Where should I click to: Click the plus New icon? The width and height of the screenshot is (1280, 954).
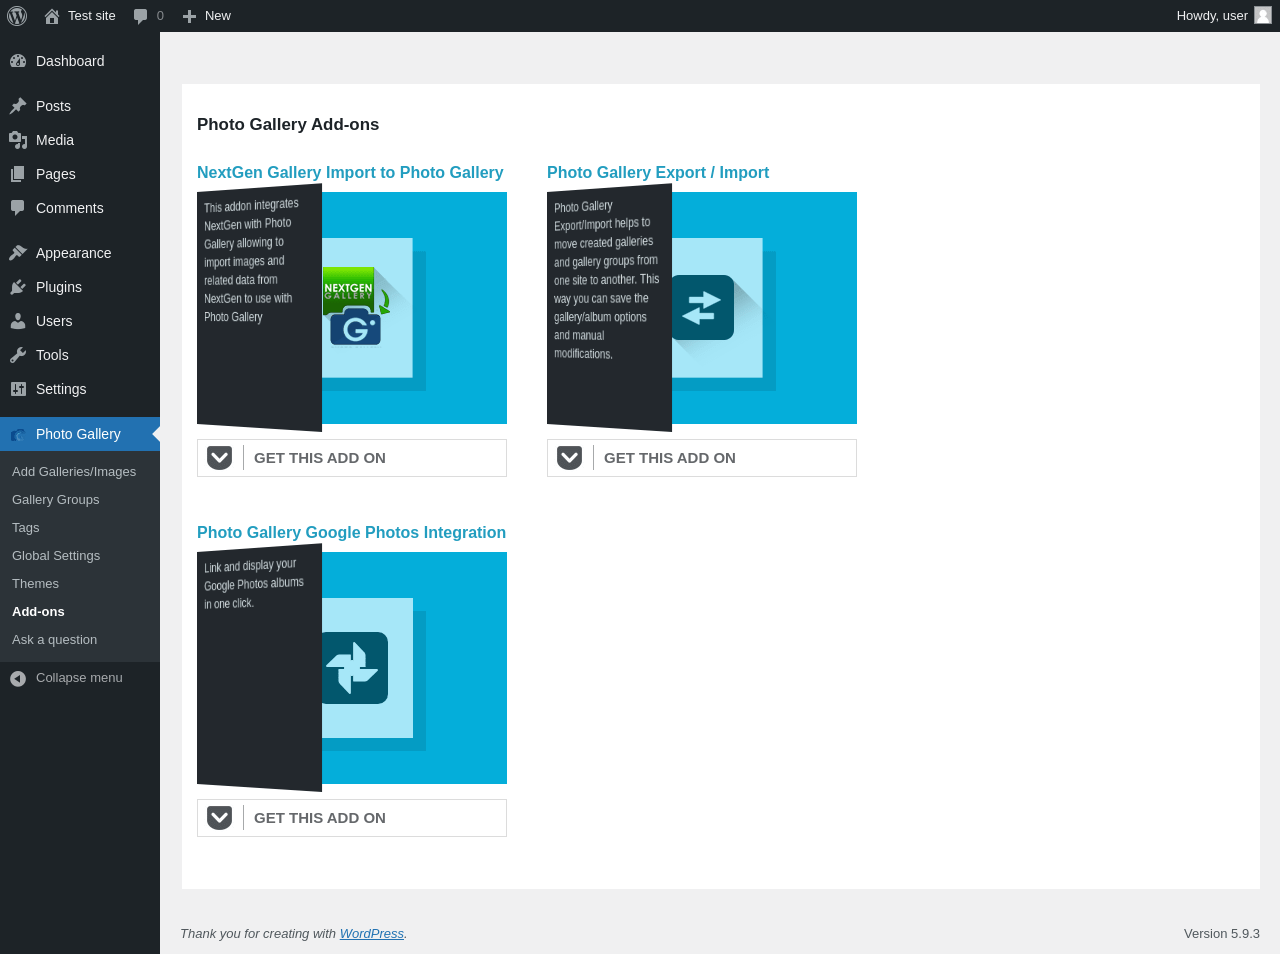coord(189,16)
